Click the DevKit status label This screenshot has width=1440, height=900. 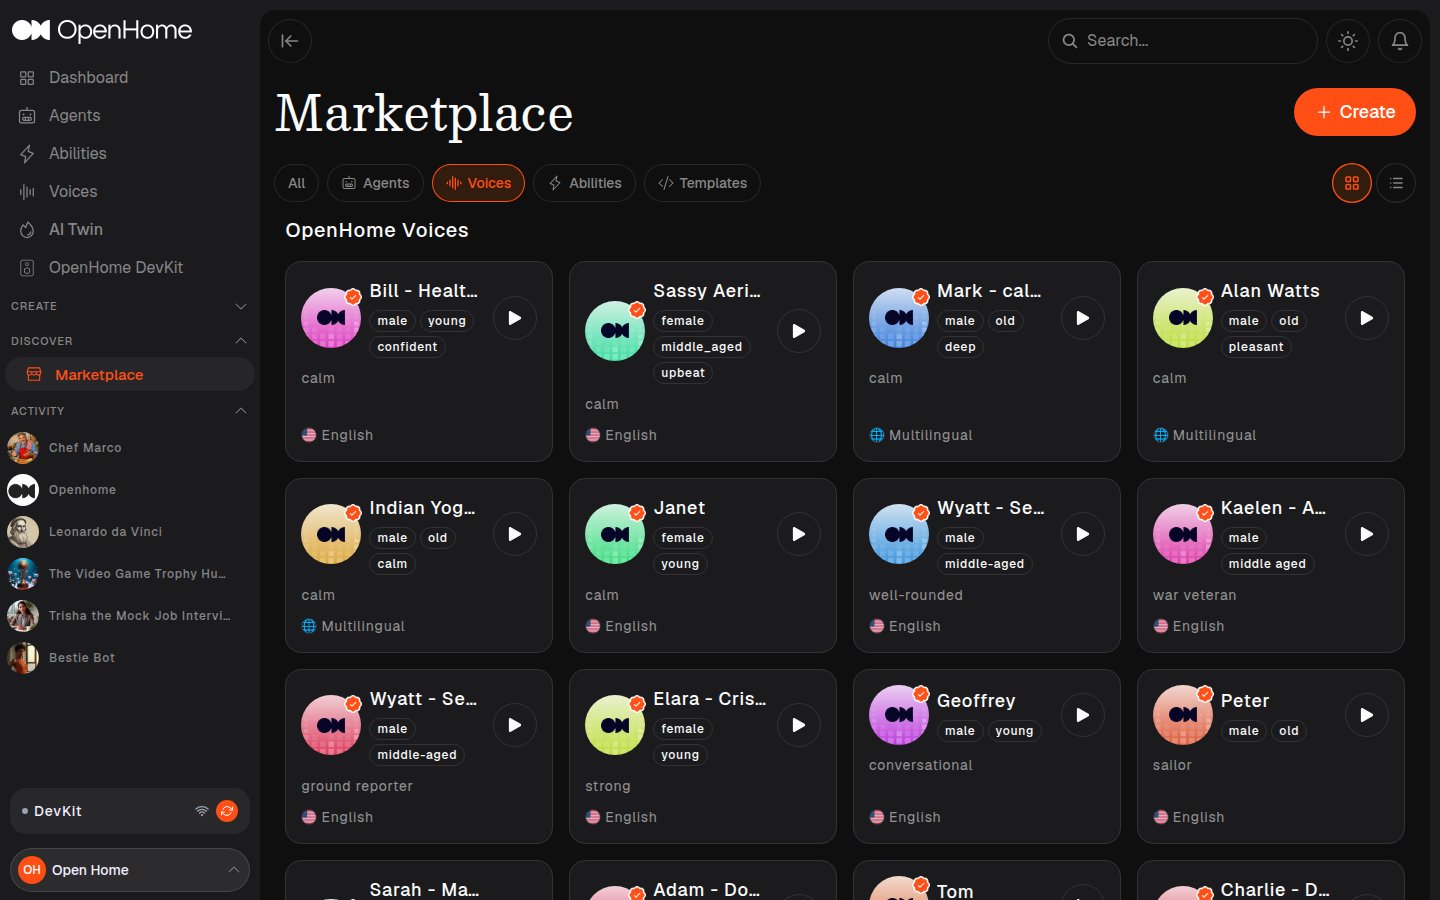58,811
